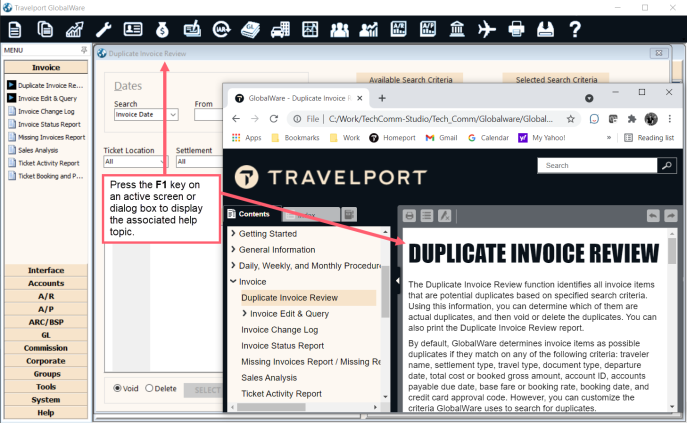
Task: Click the A/R chart icon
Action: [x=398, y=29]
